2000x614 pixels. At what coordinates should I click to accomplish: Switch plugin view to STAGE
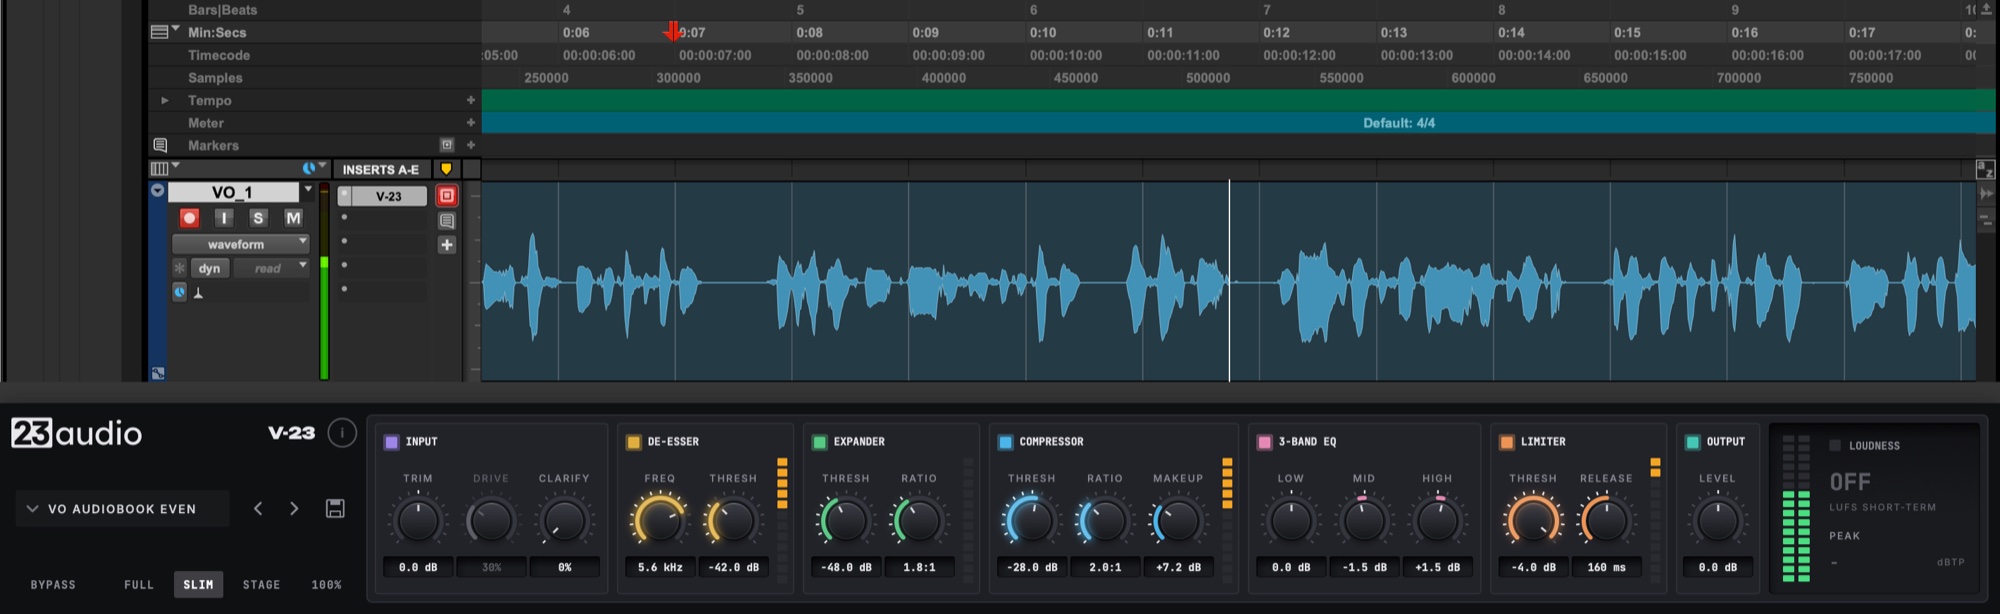(262, 584)
